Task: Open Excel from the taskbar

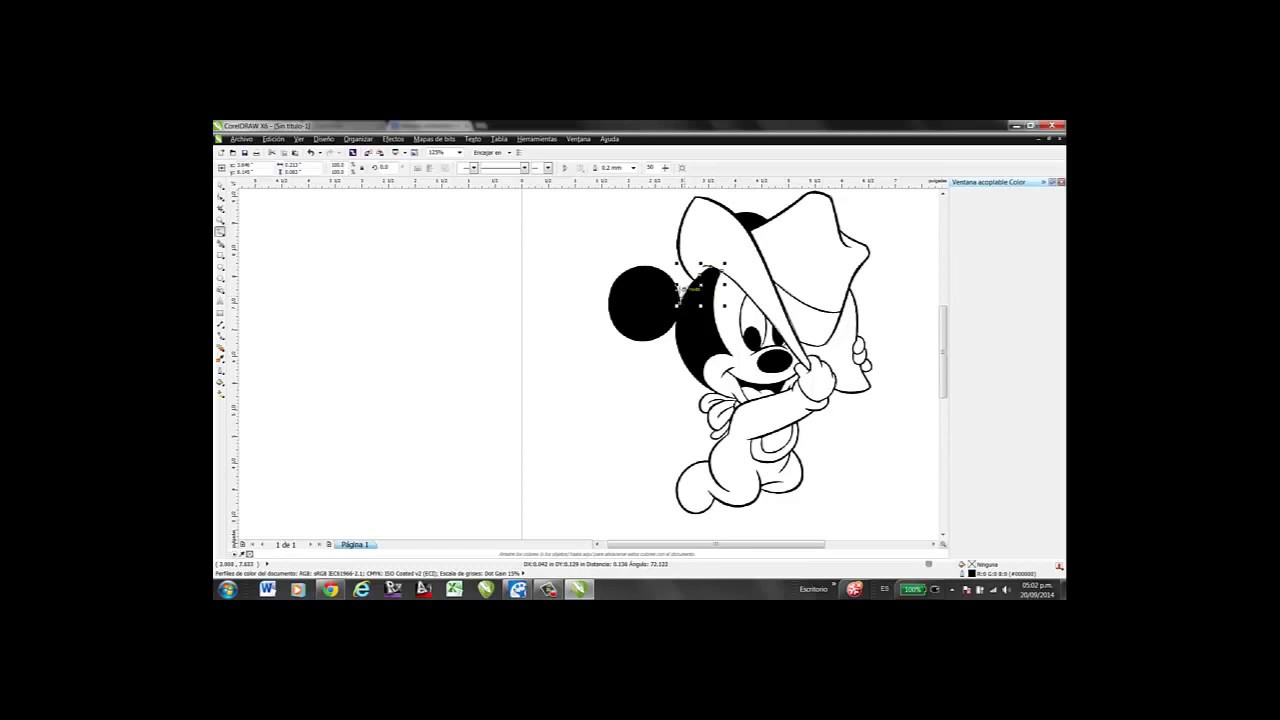Action: pos(454,589)
